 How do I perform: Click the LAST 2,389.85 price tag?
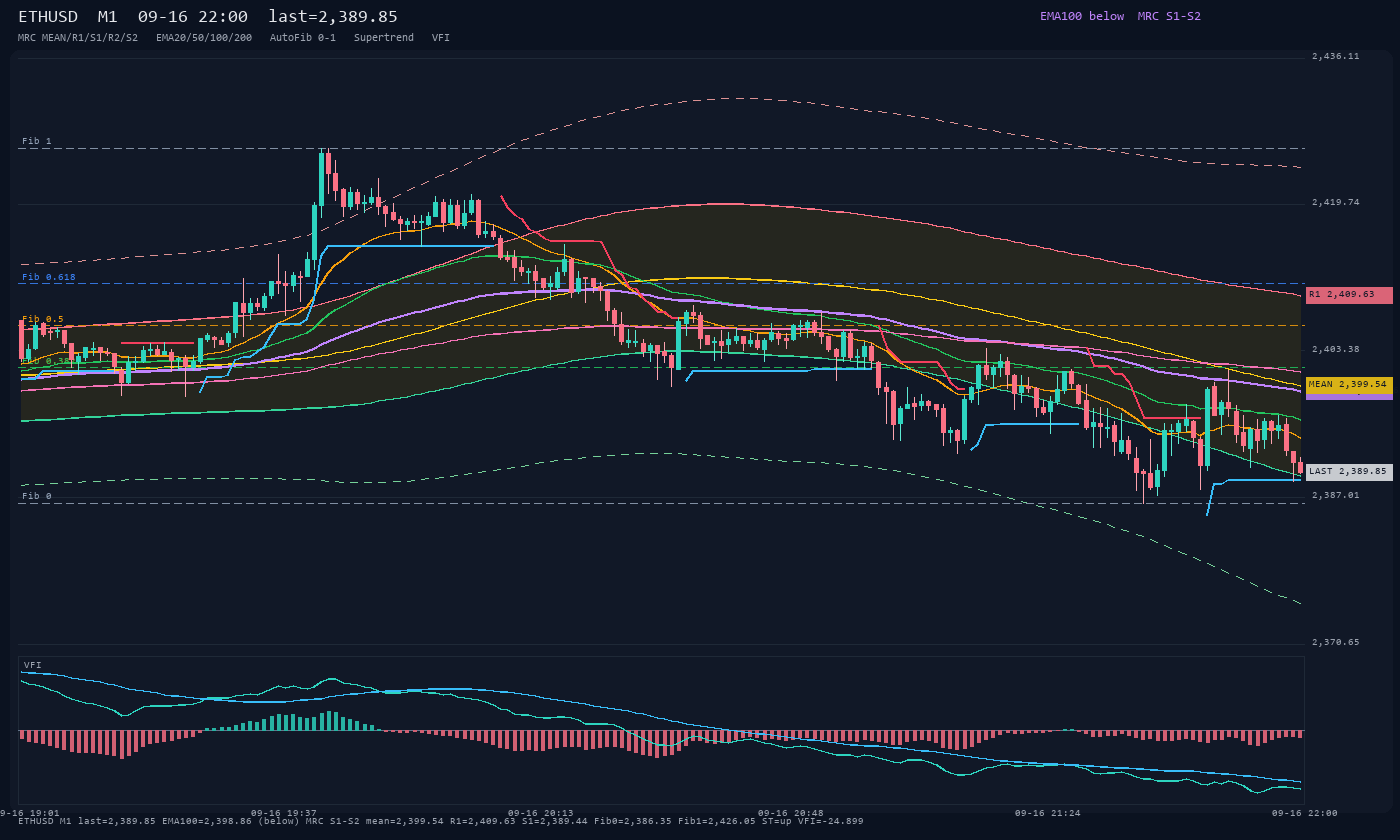(x=1349, y=471)
